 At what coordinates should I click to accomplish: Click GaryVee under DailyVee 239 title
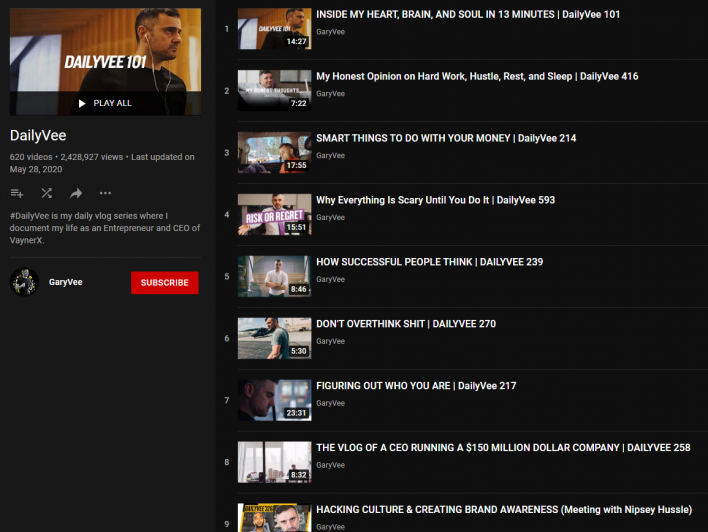(331, 280)
